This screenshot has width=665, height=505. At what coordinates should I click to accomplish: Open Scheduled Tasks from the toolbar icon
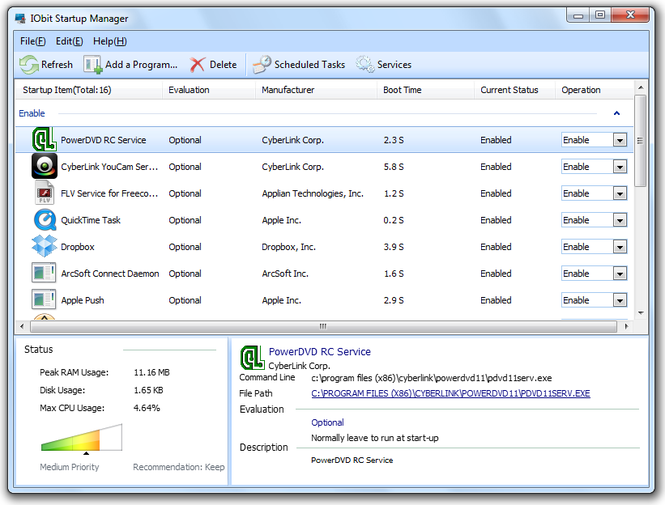click(262, 65)
